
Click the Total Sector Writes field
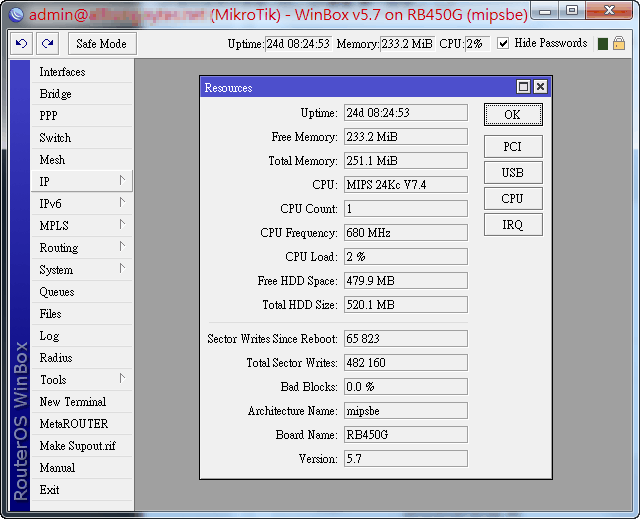tap(406, 363)
